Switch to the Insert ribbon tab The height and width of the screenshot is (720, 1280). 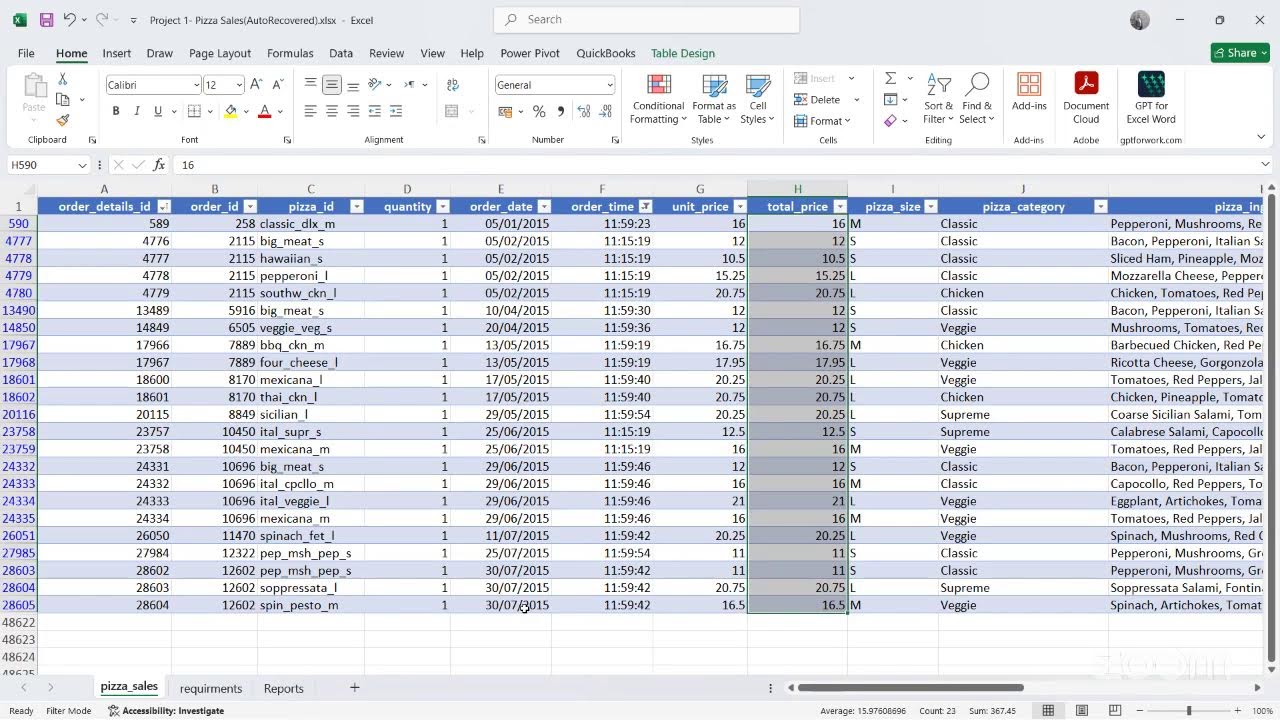(x=116, y=53)
